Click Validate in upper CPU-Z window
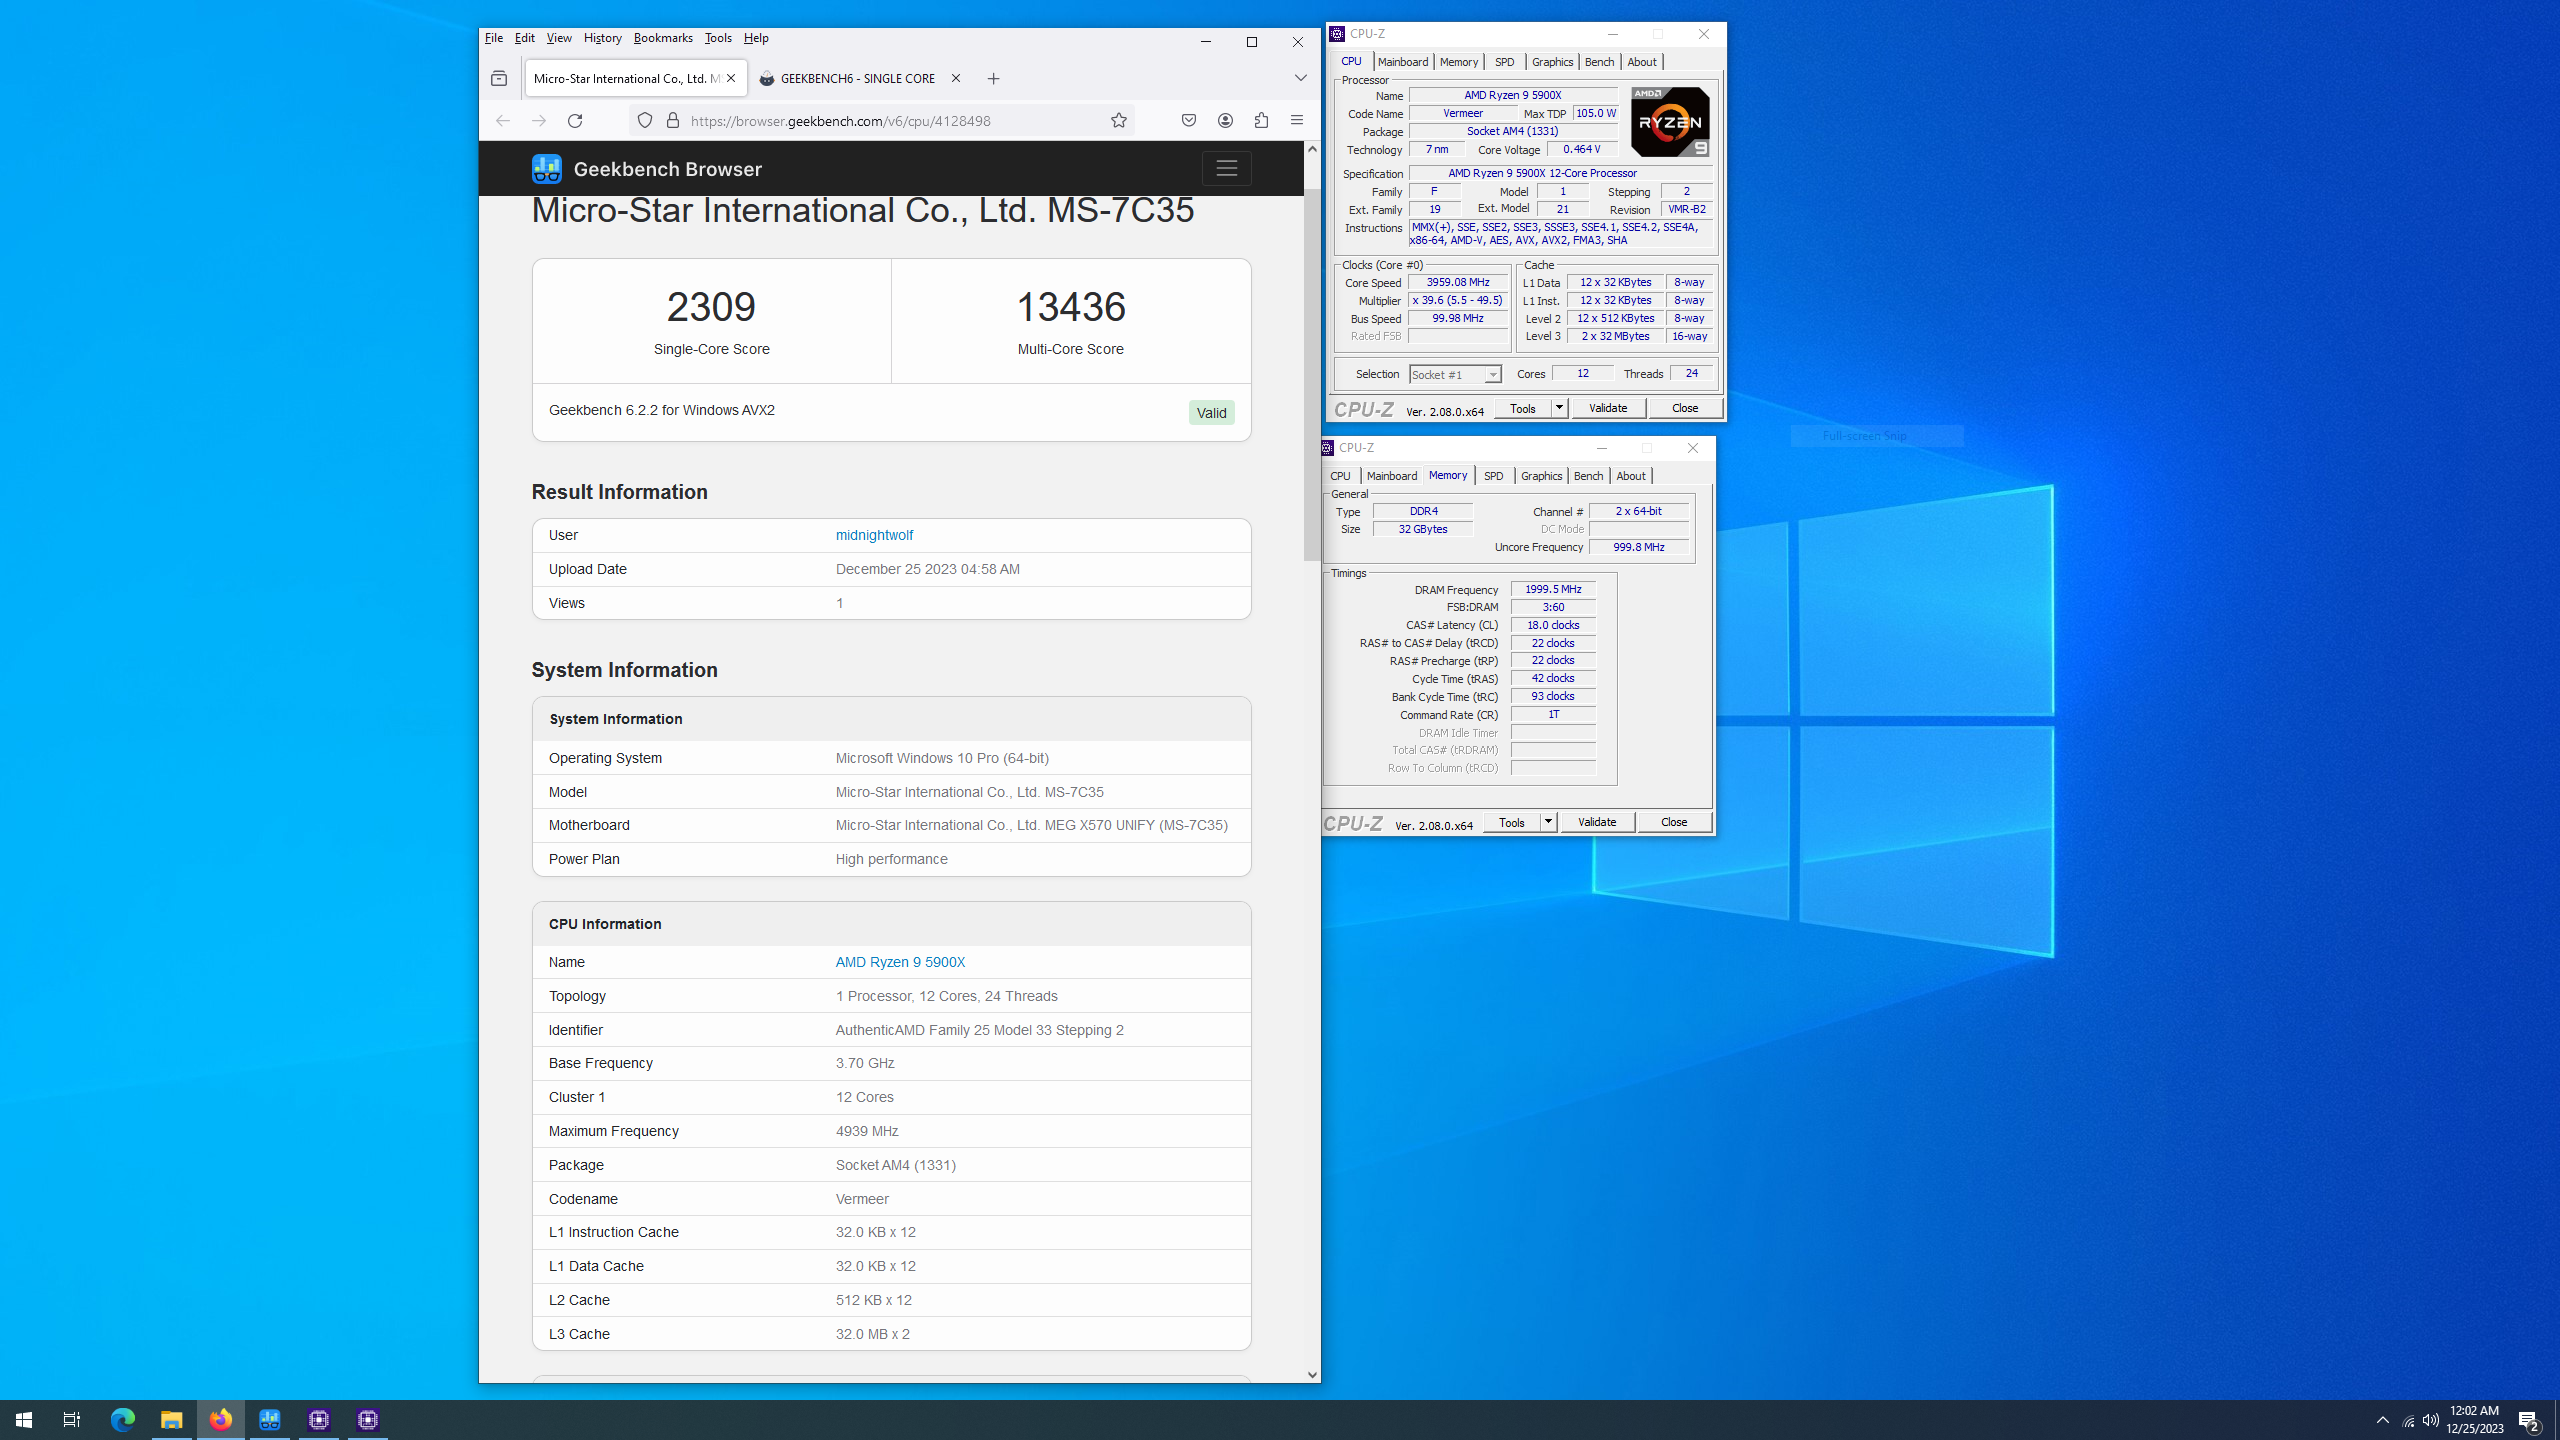This screenshot has height=1440, width=2560. click(x=1608, y=408)
